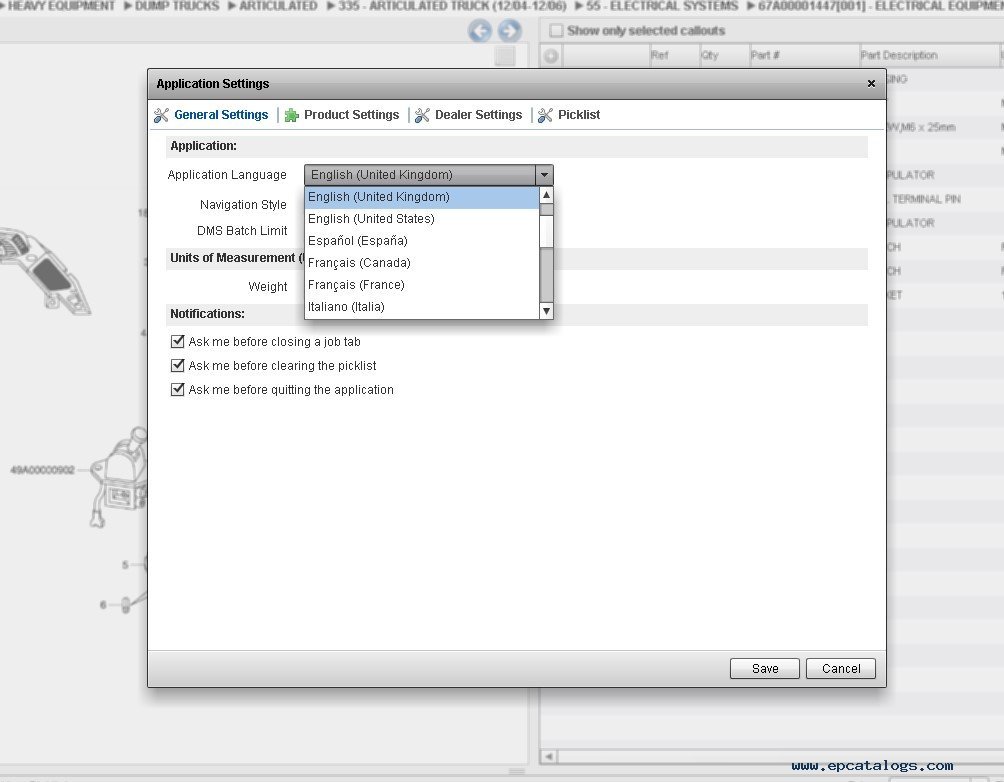1004x782 pixels.
Task: Click the back navigation arrow icon
Action: pos(480,31)
